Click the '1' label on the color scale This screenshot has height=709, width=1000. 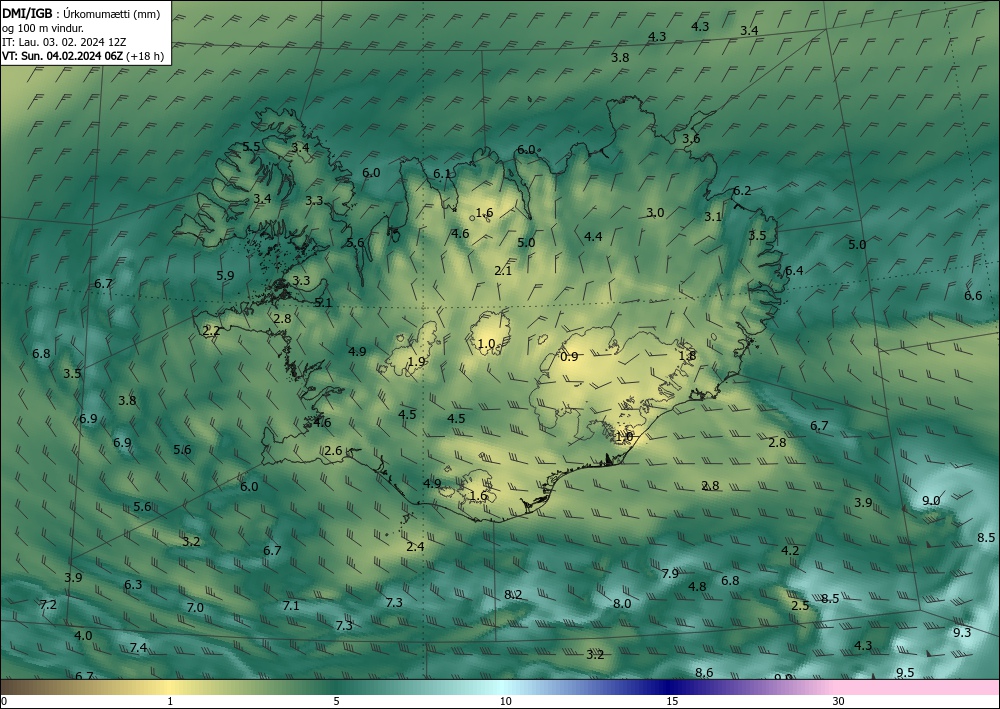click(x=170, y=701)
